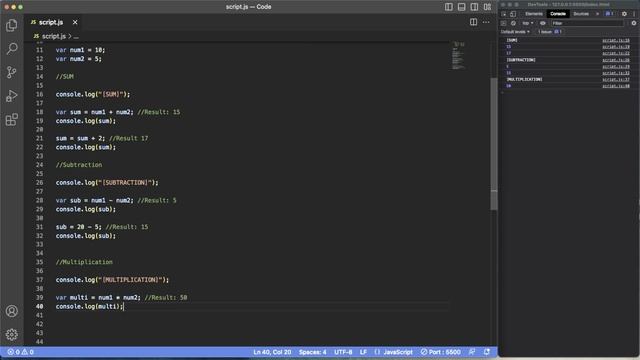Viewport: 640px width, 360px height.
Task: Toggle live expression eye icon
Action: 542,23
